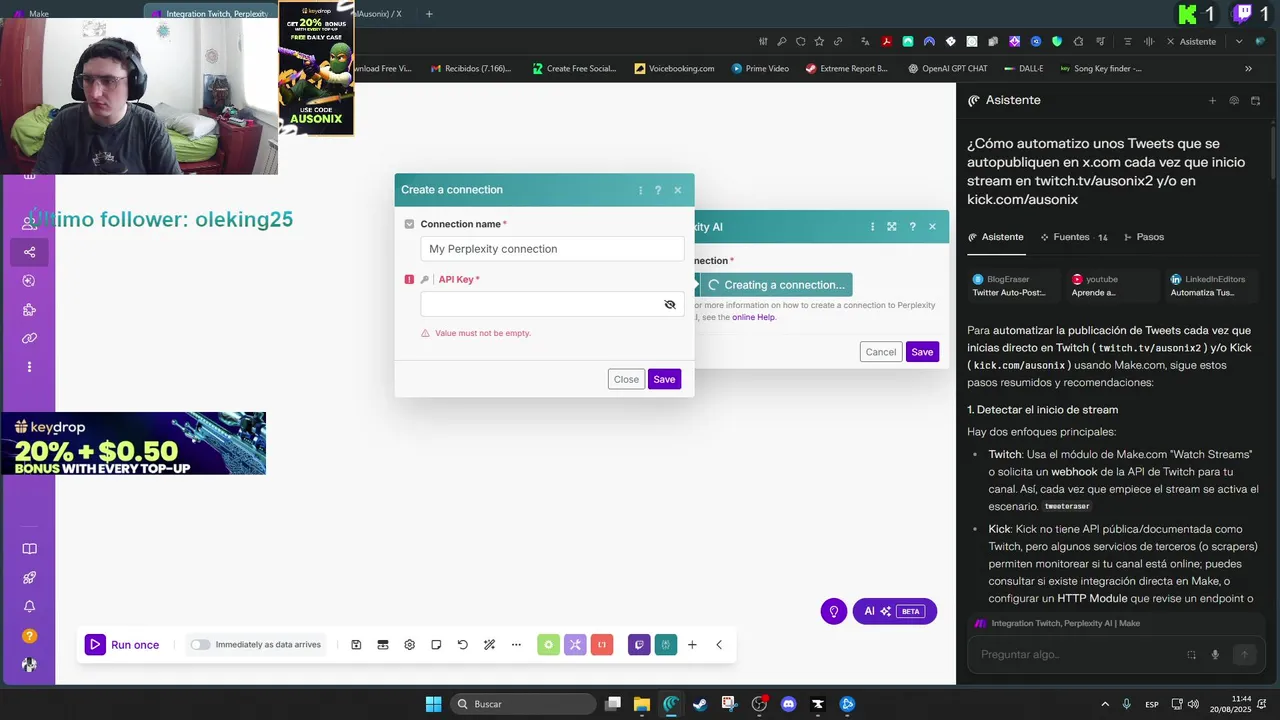Open the three-dots more menu in bottom toolbar
This screenshot has height=720, width=1280.
point(516,645)
